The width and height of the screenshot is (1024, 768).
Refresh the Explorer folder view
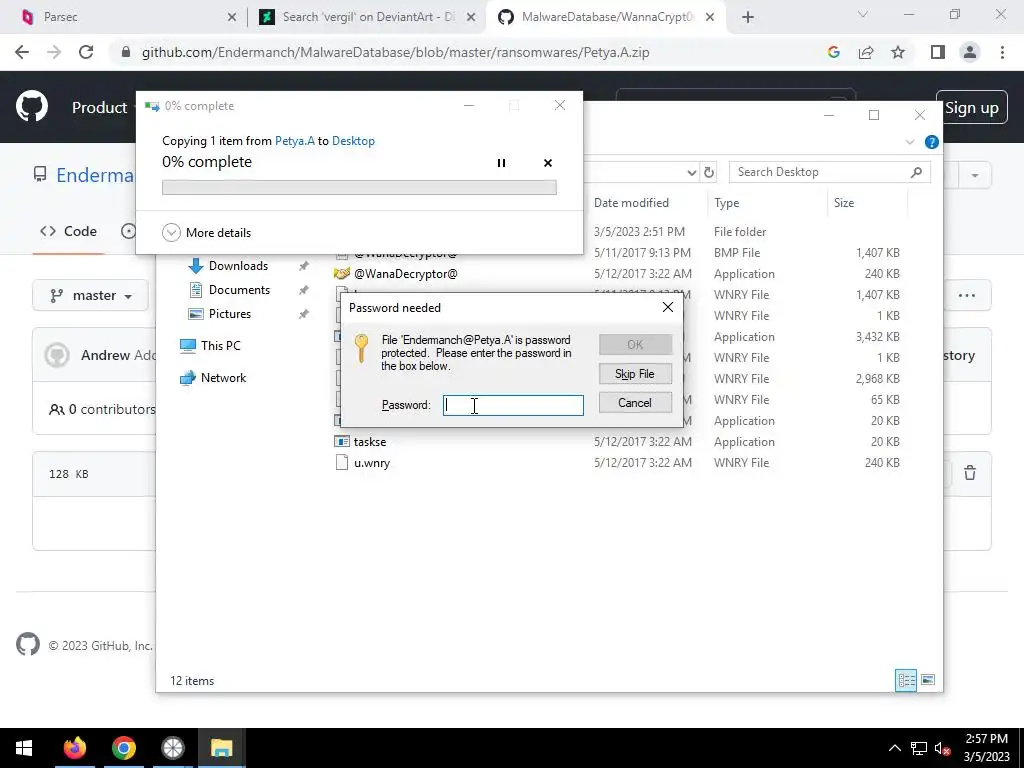(709, 172)
